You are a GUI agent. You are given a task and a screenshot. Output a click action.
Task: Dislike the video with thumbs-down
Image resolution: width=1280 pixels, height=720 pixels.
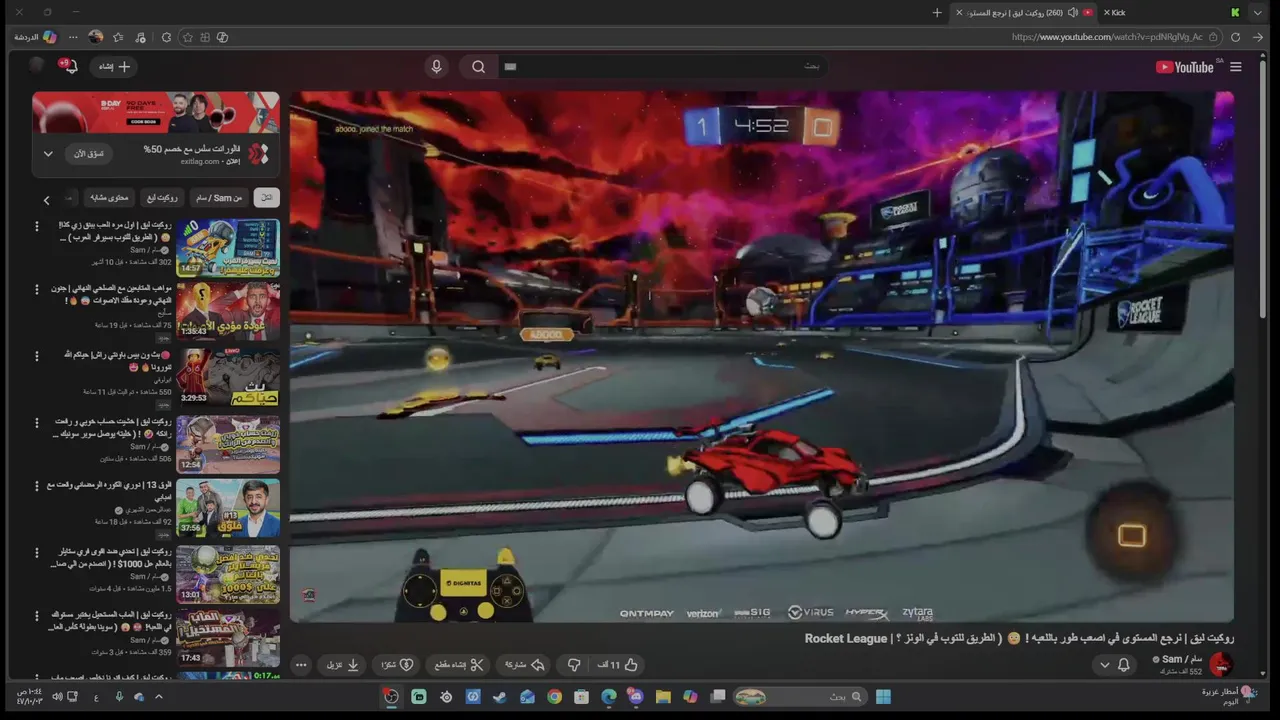[574, 665]
